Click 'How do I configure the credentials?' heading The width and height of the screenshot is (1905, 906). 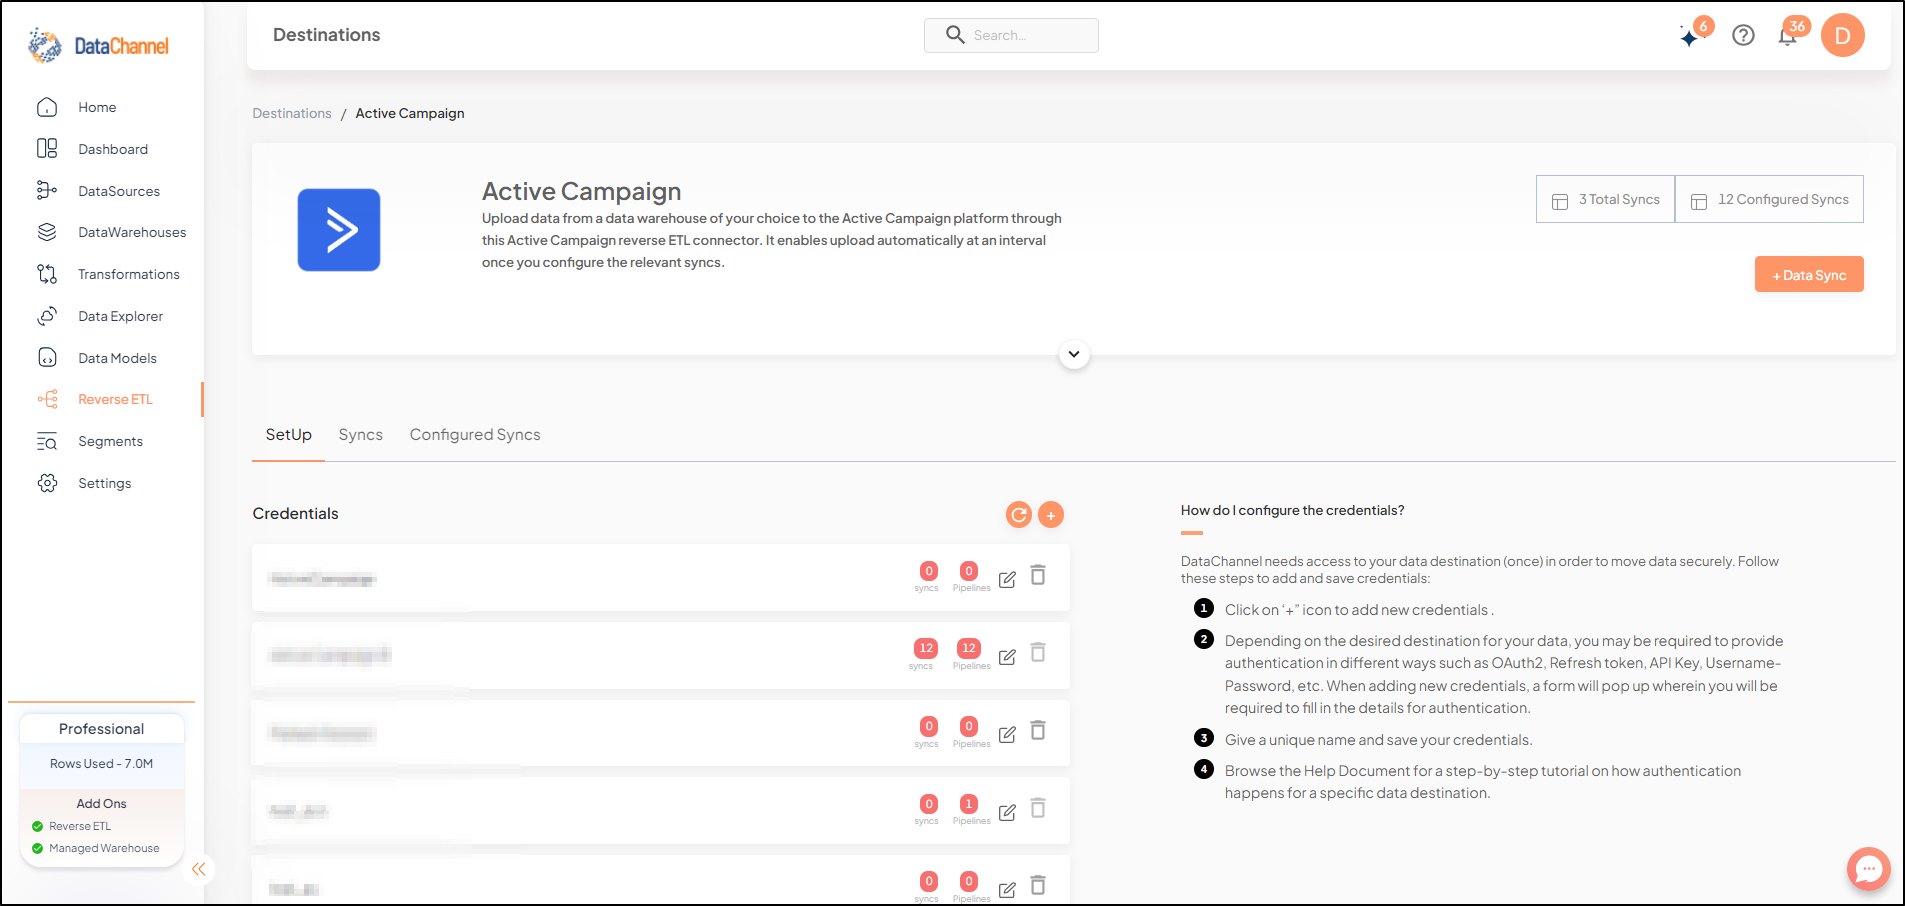click(x=1292, y=511)
